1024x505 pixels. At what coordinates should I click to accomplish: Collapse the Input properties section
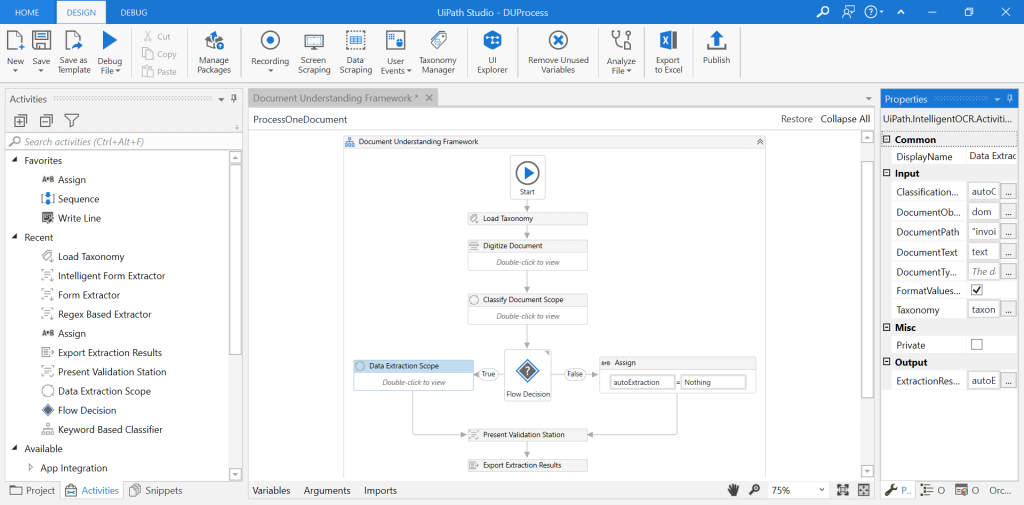(887, 174)
